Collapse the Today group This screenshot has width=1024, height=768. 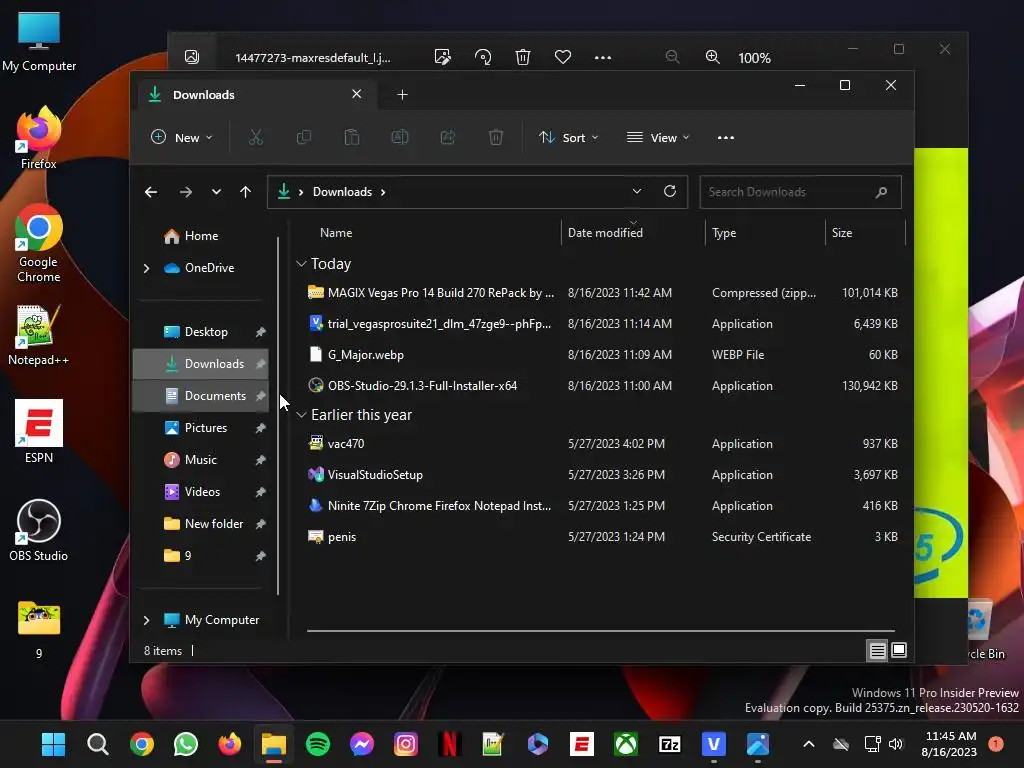[x=301, y=264]
